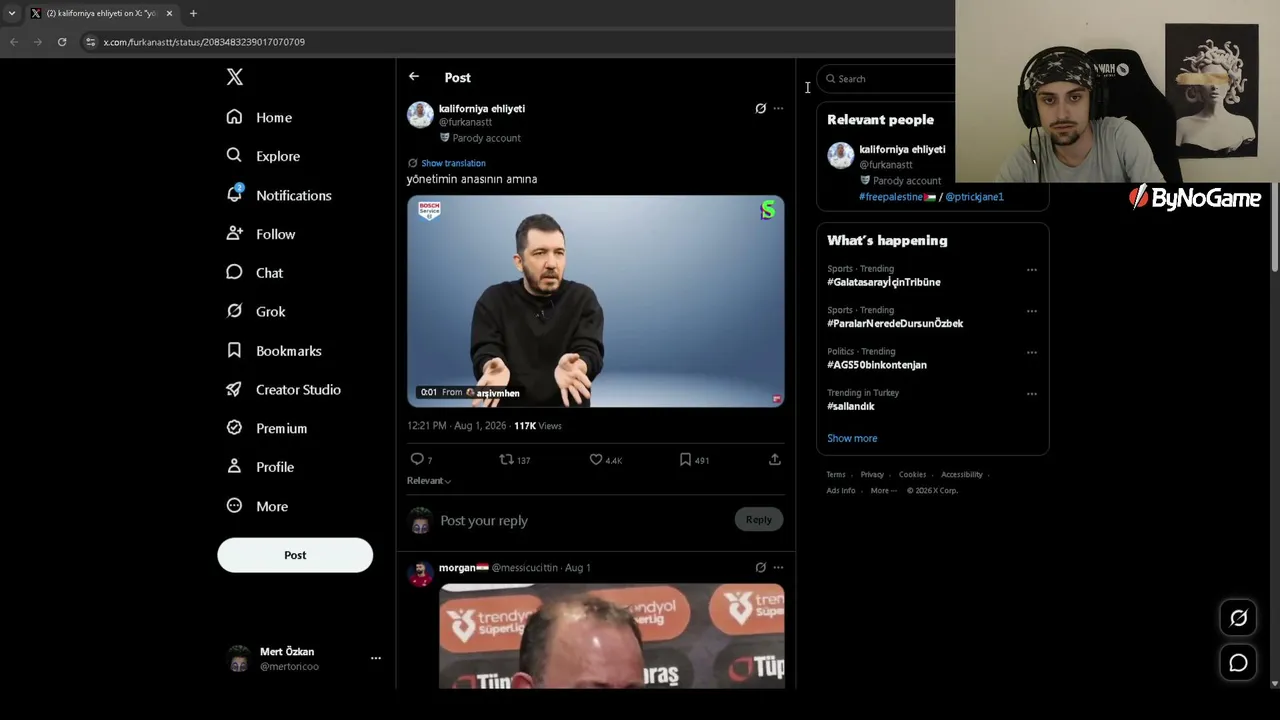Click the Bookmarks icon in the sidebar
This screenshot has width=1280, height=720.
click(x=234, y=350)
